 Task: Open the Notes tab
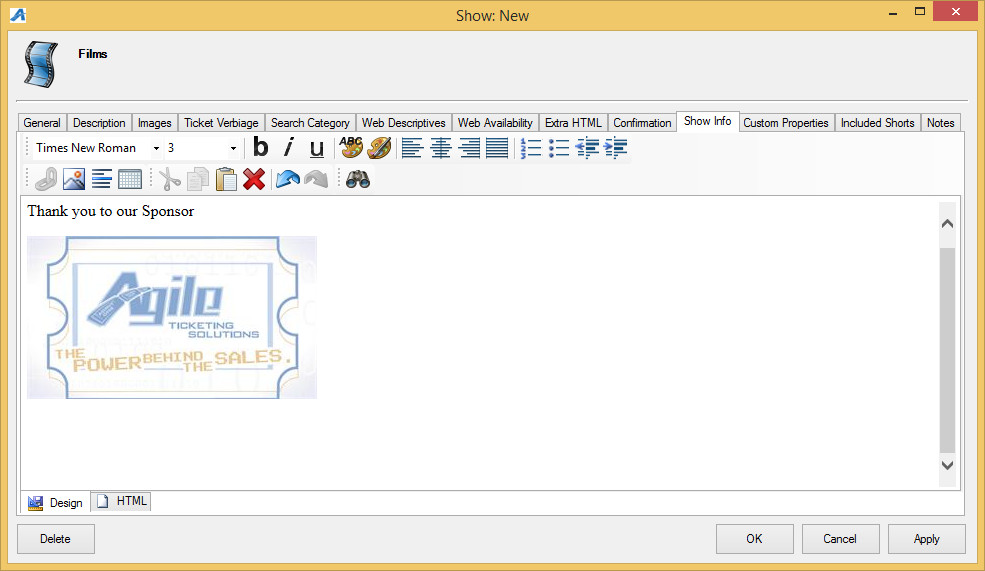[x=940, y=123]
